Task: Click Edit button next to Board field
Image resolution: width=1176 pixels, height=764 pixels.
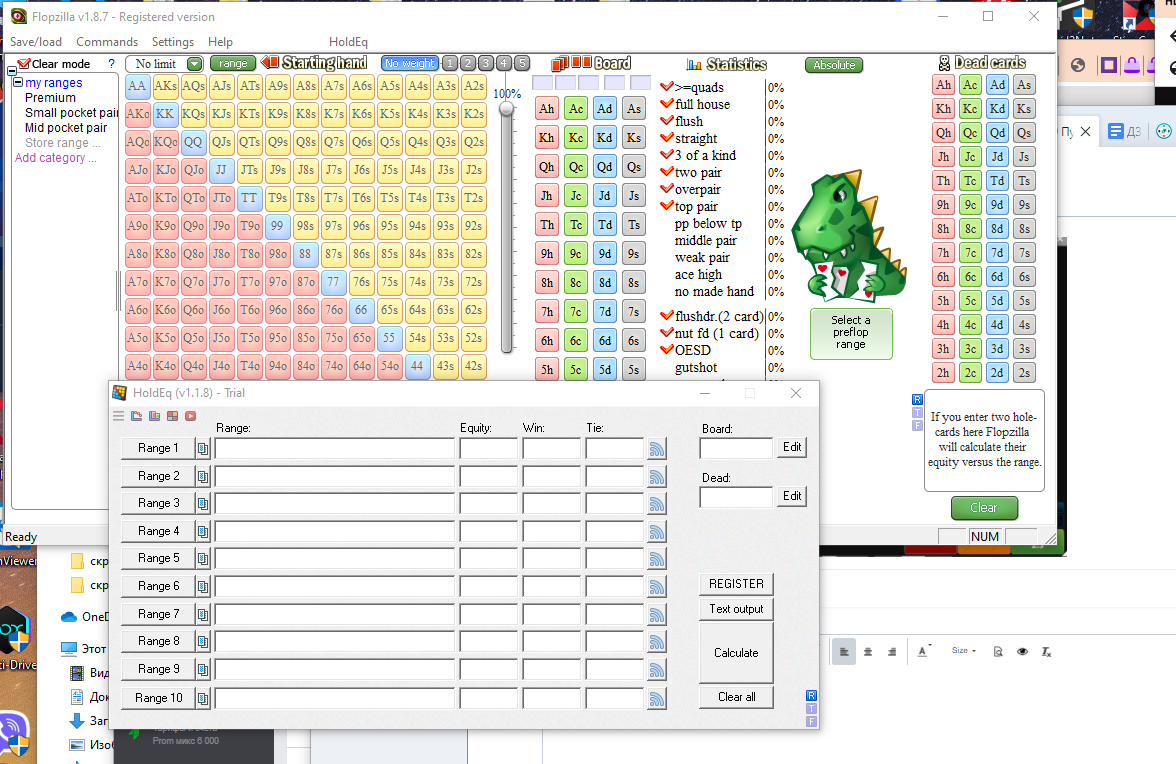Action: pyautogui.click(x=792, y=447)
